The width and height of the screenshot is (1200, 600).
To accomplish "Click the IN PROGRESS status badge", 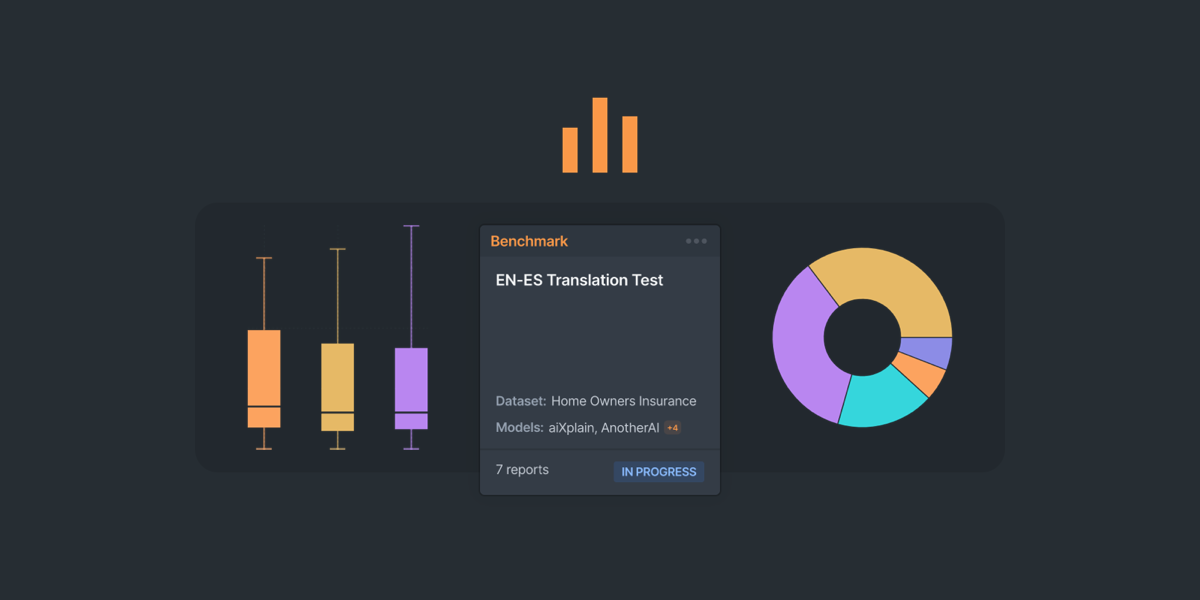I will point(659,472).
